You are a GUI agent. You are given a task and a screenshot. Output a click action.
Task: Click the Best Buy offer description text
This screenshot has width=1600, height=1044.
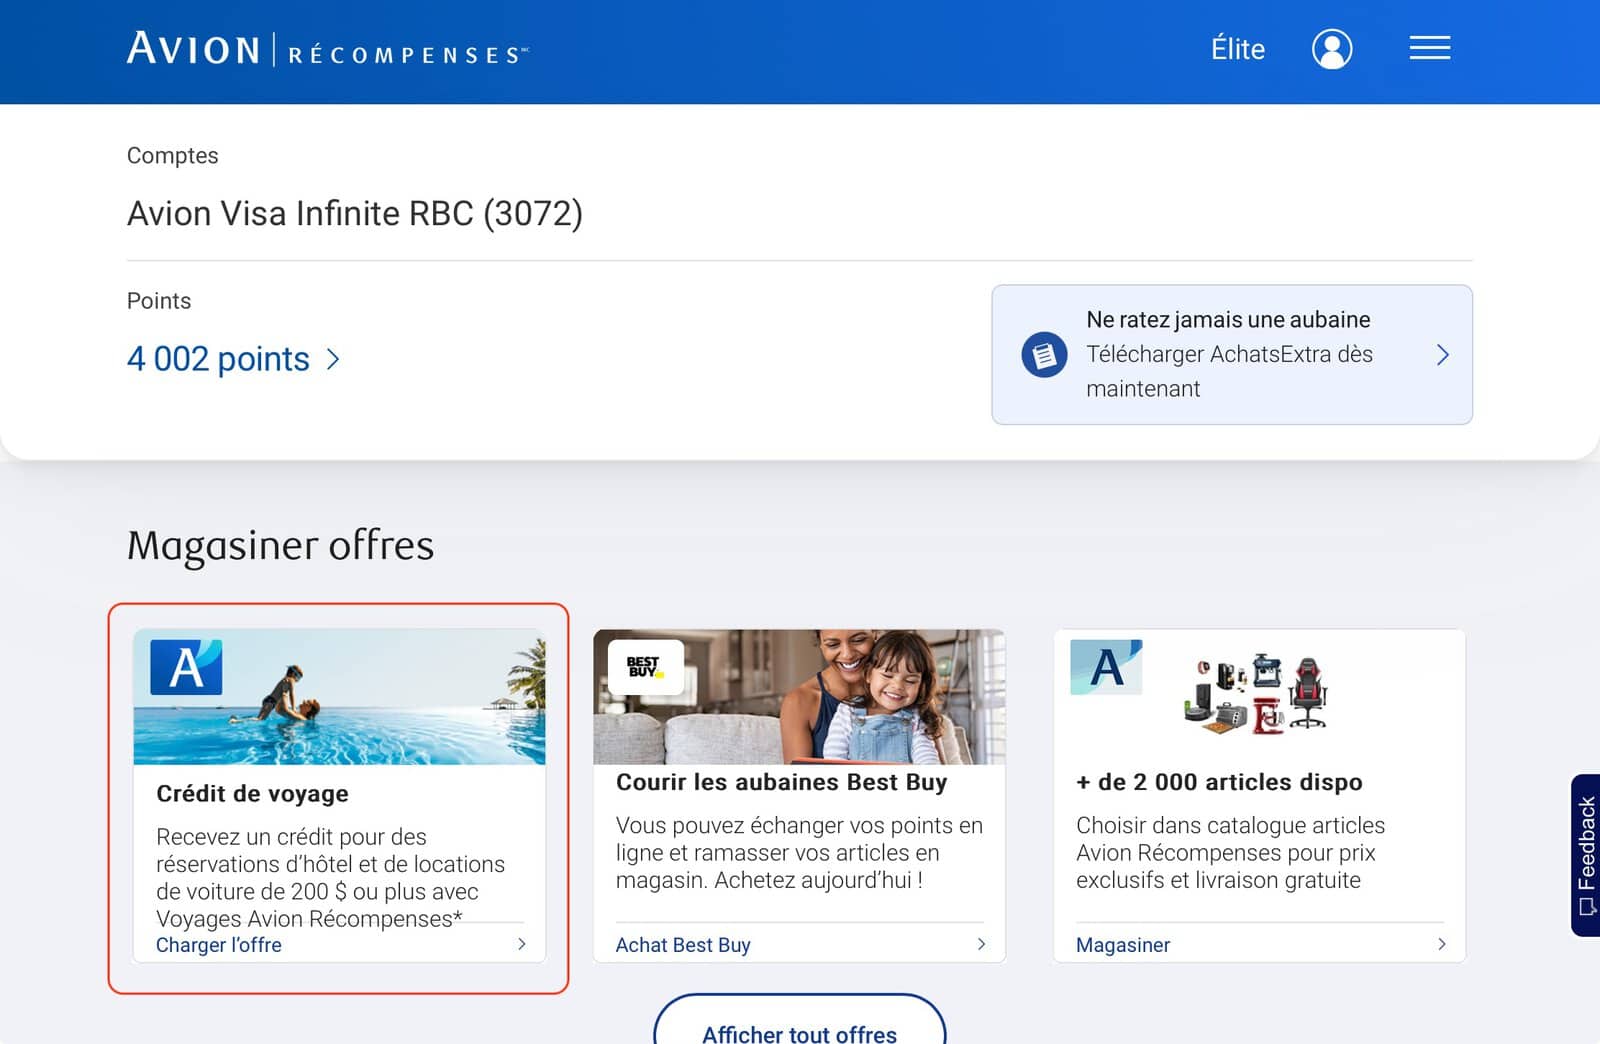click(x=799, y=853)
